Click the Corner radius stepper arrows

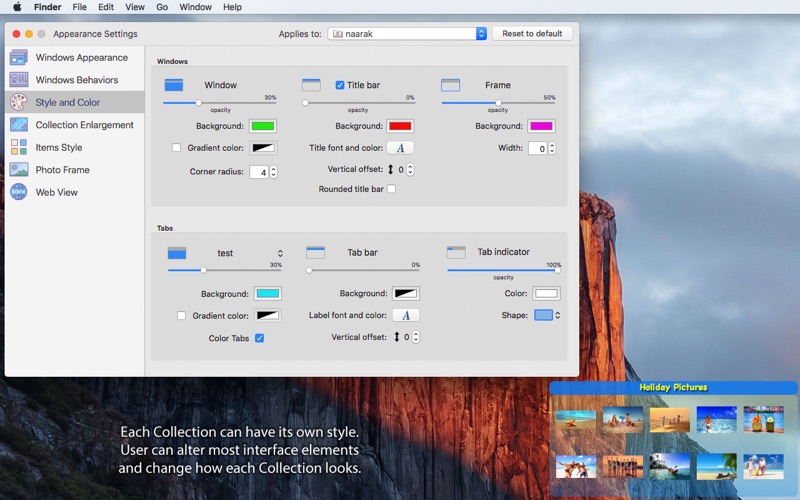(273, 172)
